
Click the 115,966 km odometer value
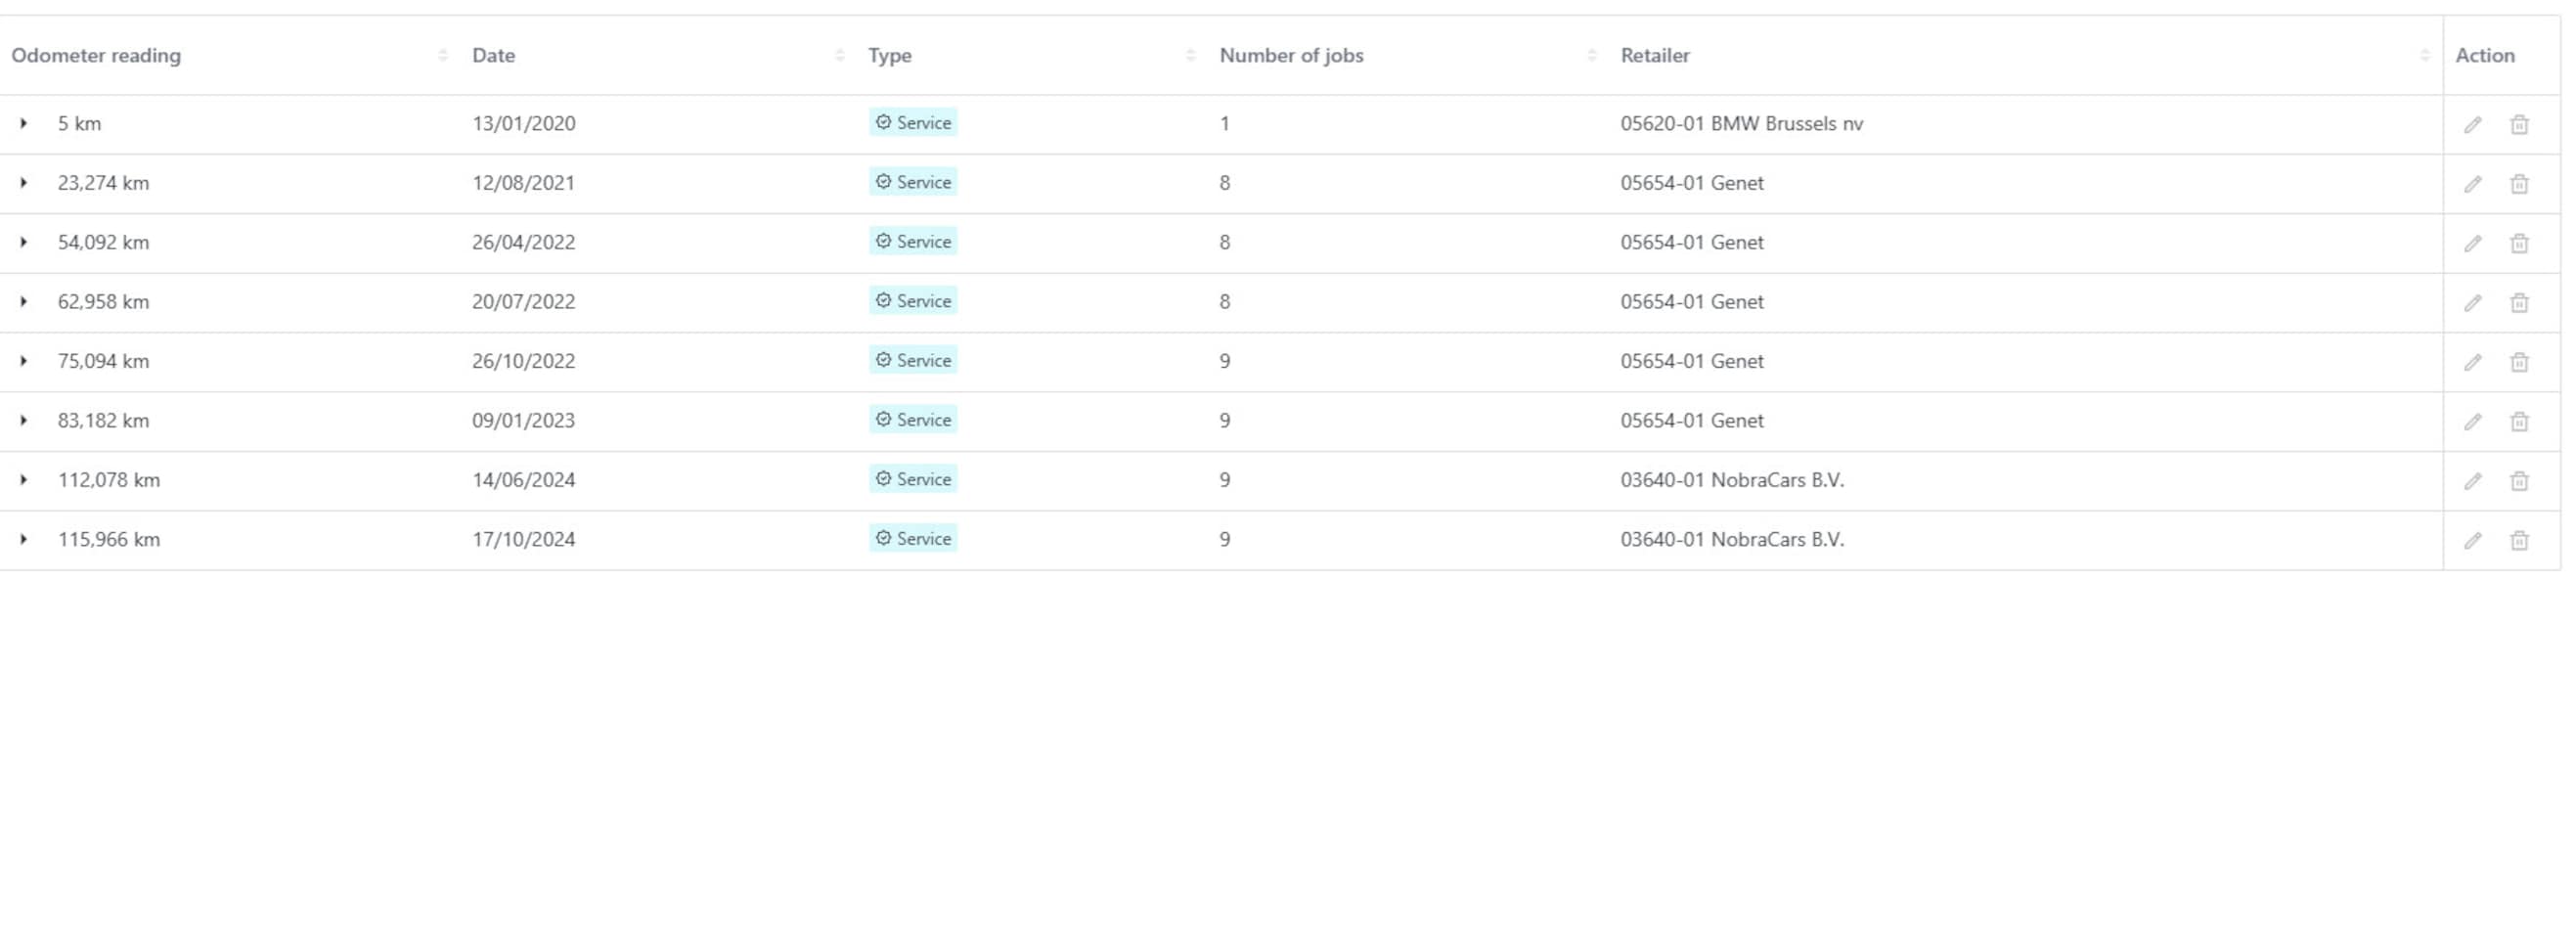[x=109, y=539]
